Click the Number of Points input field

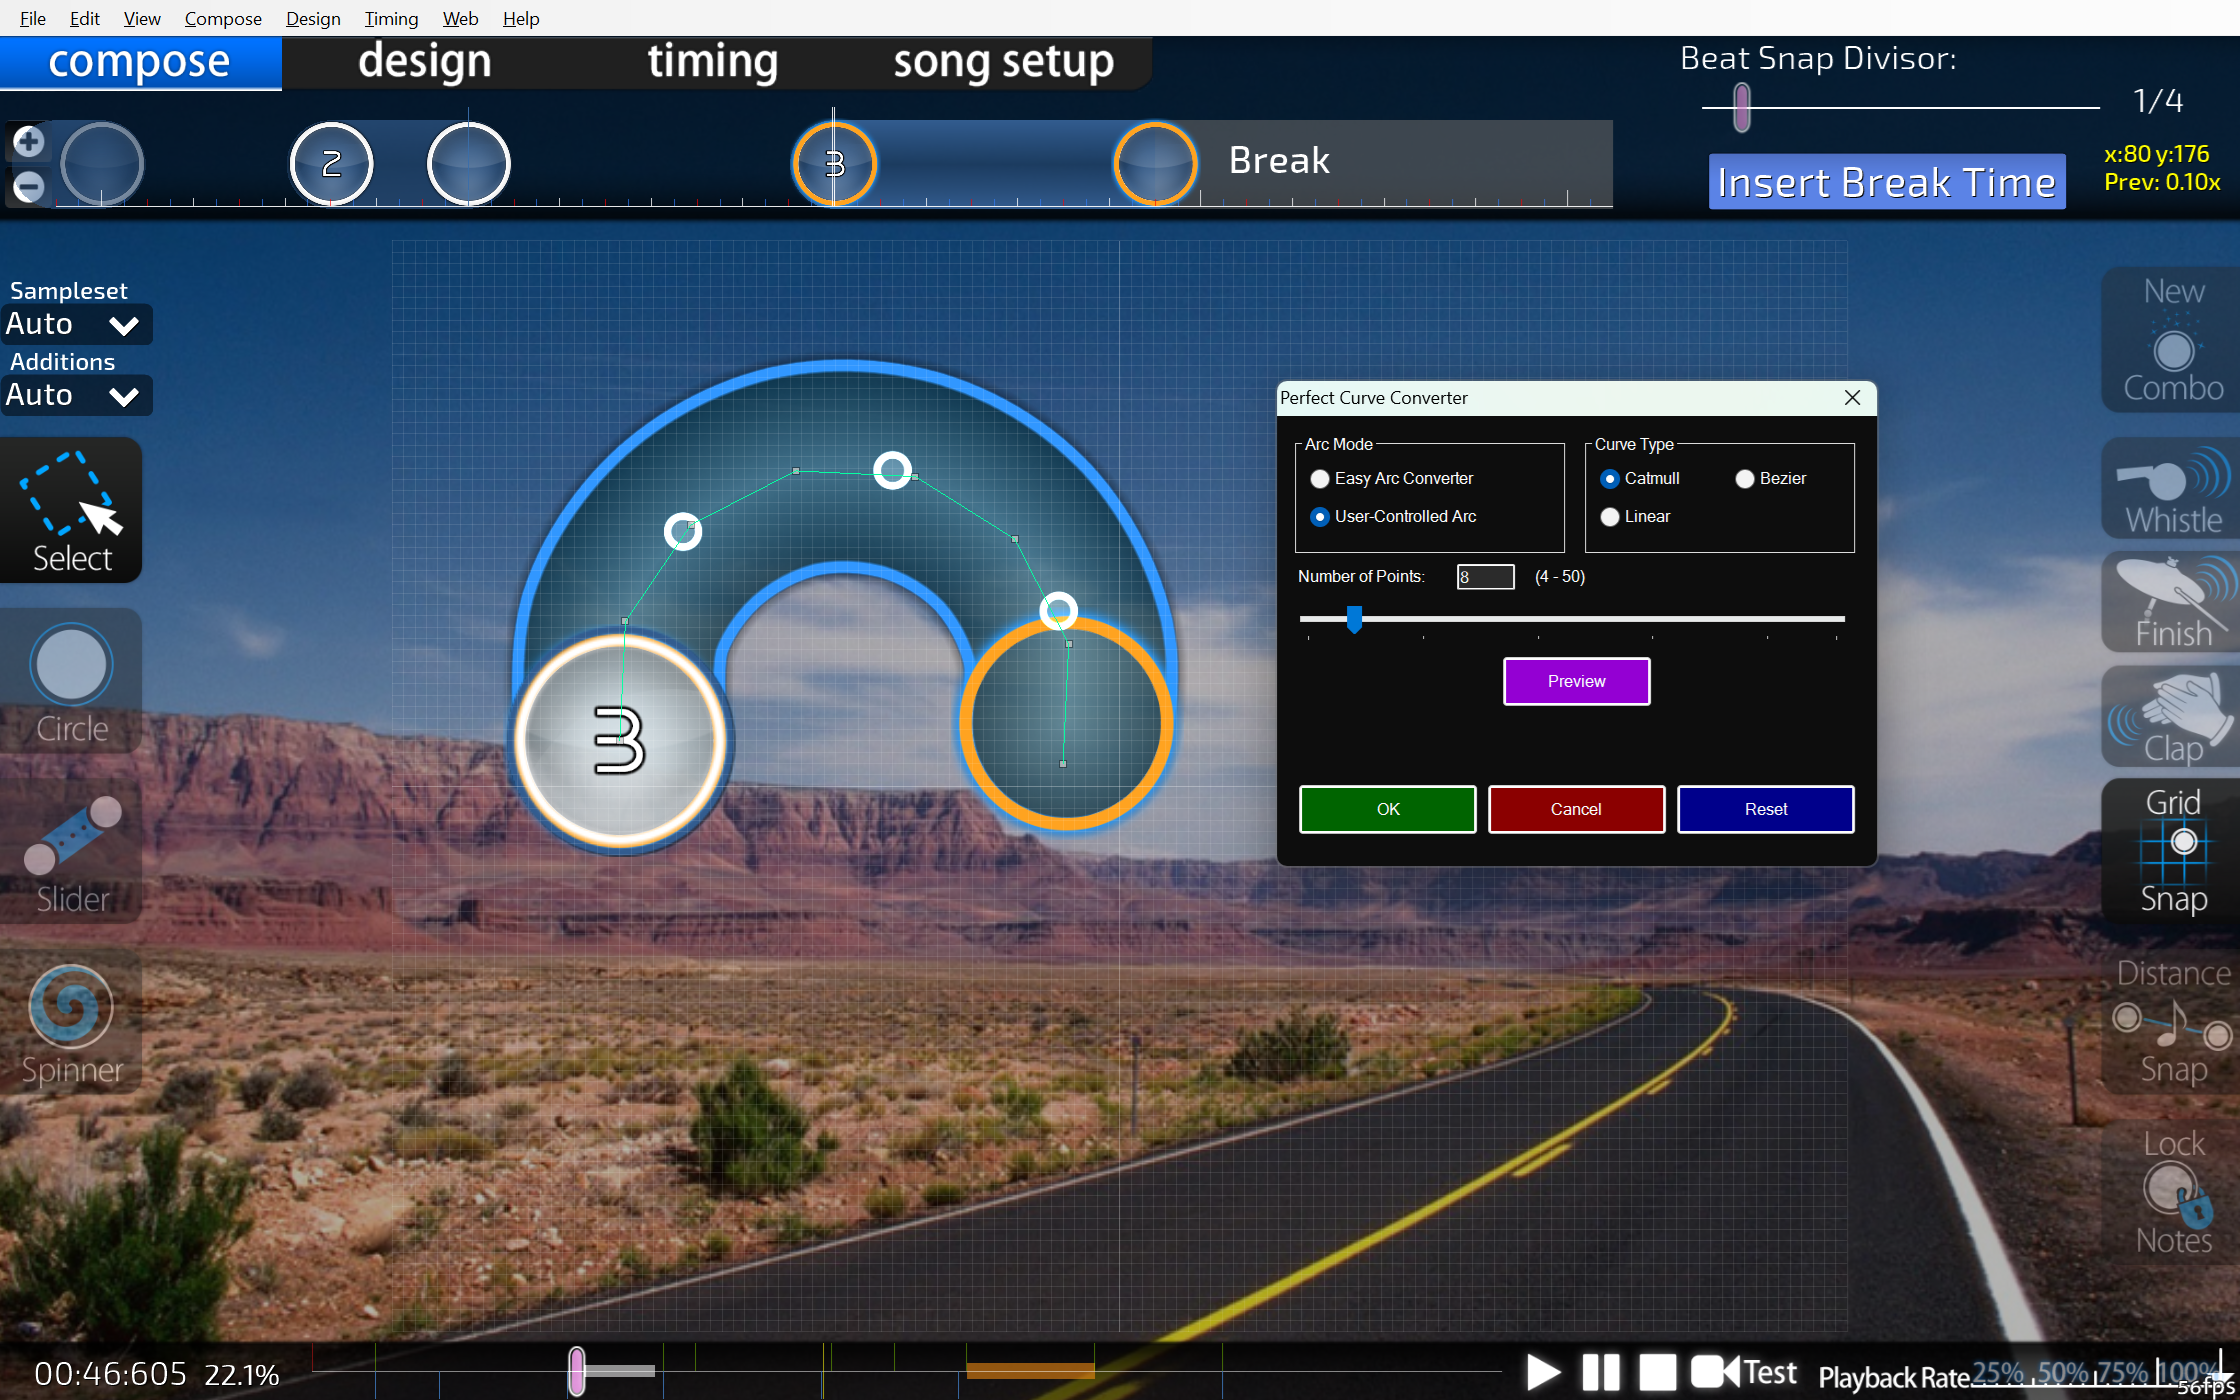pos(1485,577)
